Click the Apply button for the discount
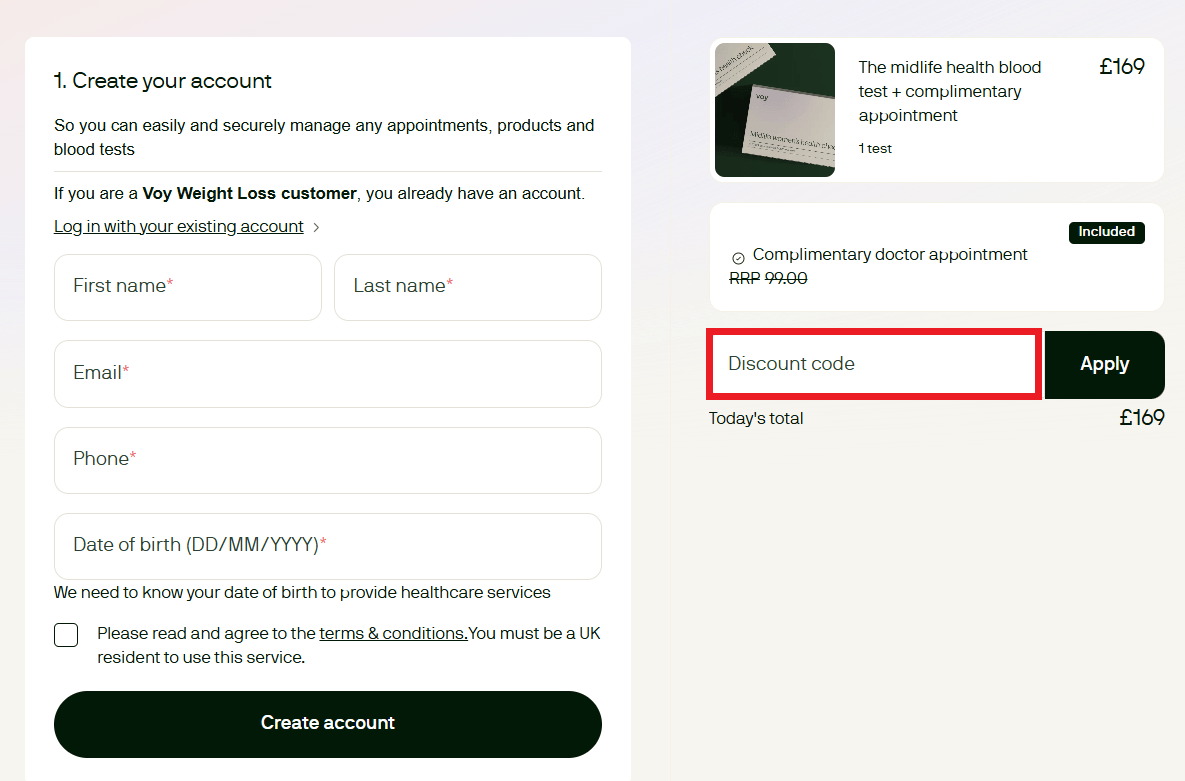 click(1104, 364)
